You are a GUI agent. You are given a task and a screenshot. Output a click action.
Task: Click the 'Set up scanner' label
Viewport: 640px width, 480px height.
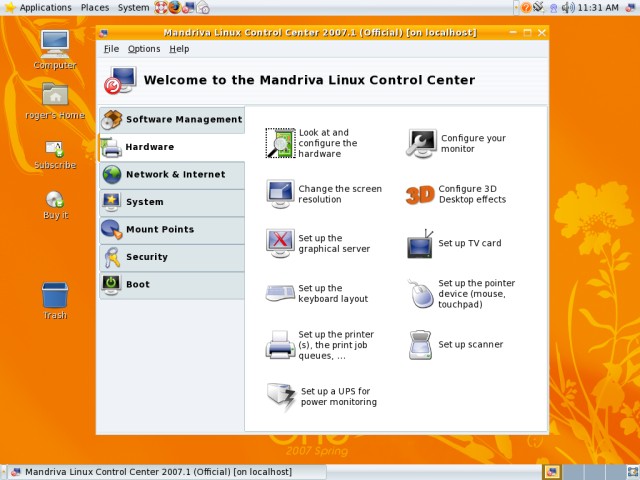coord(471,344)
